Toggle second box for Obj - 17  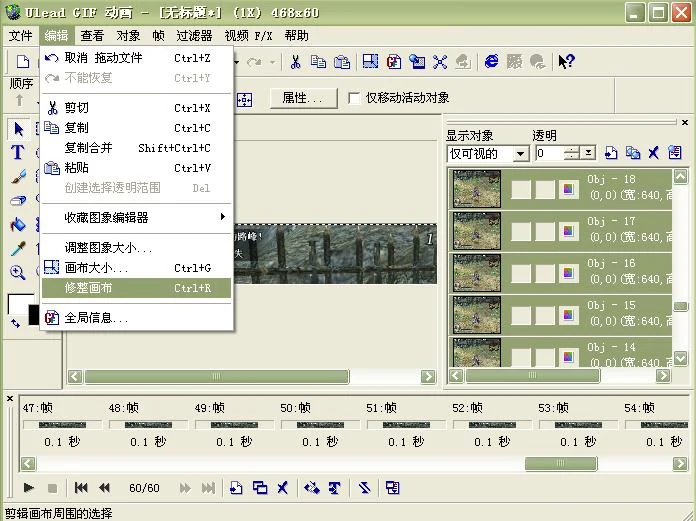click(545, 231)
